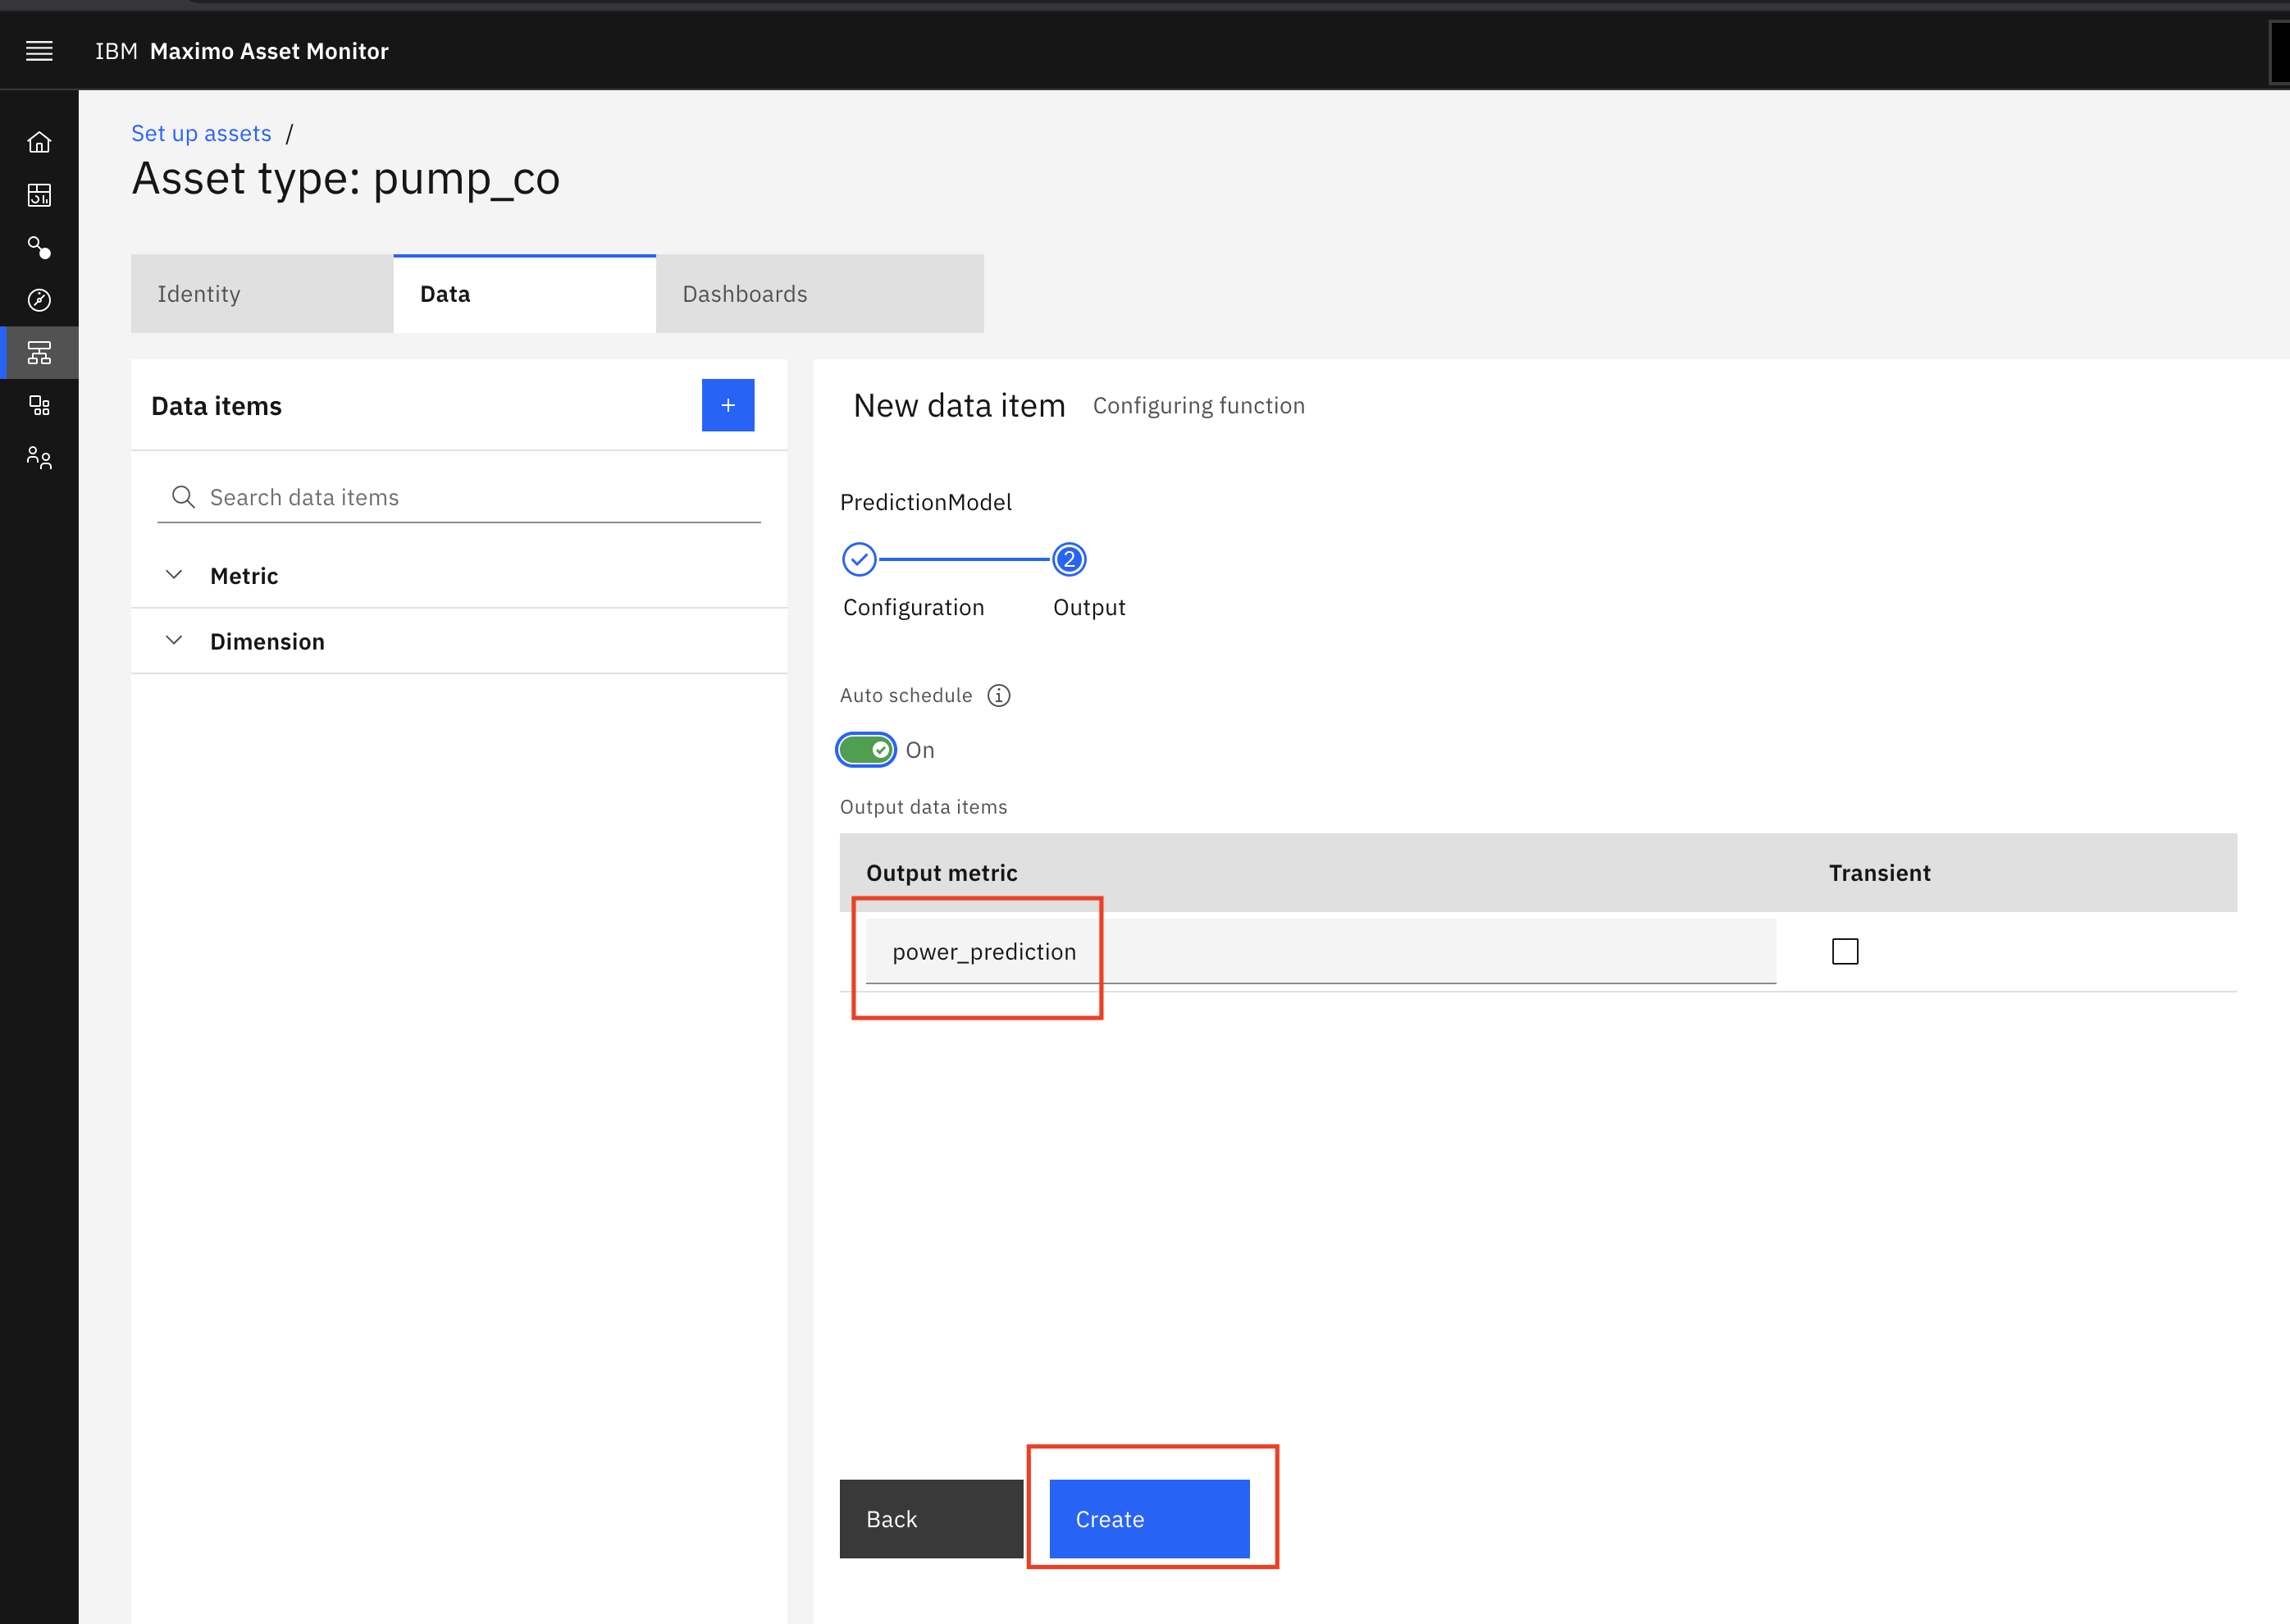Open the users administration sidebar icon
Screen dimensions: 2290x1624
pyautogui.click(x=39, y=458)
